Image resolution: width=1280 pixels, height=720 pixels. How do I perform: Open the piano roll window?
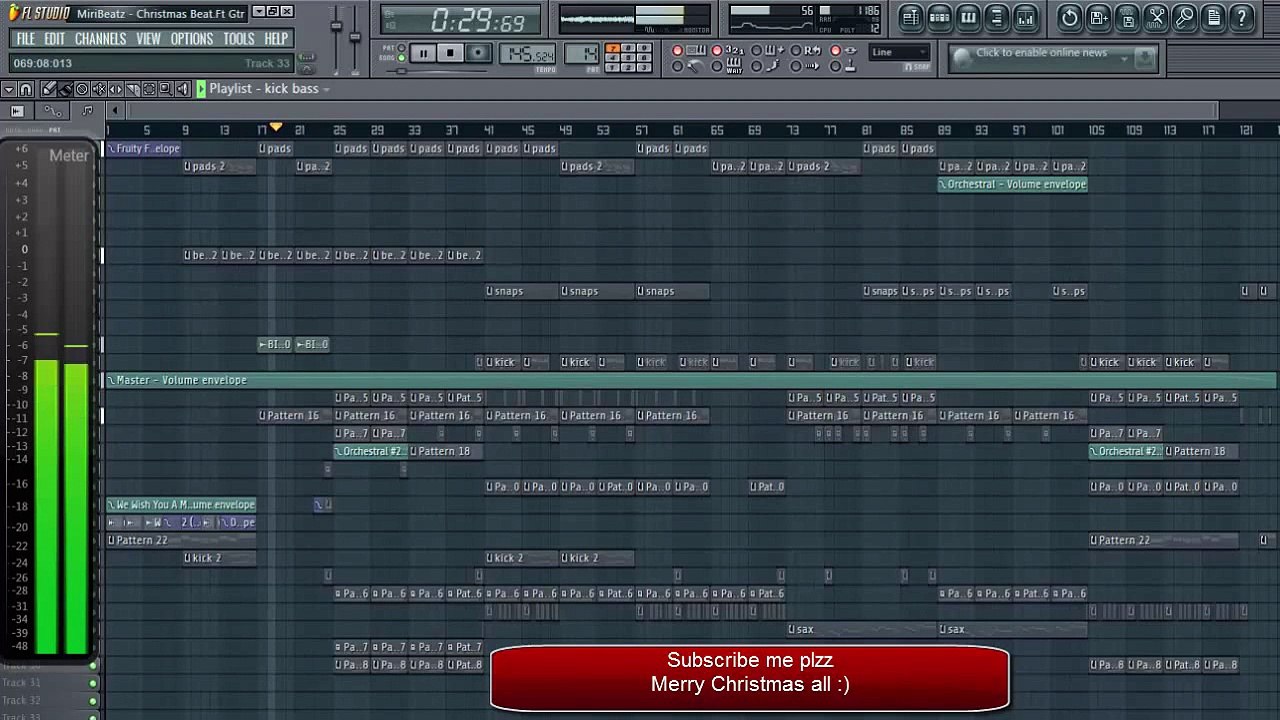[x=968, y=17]
